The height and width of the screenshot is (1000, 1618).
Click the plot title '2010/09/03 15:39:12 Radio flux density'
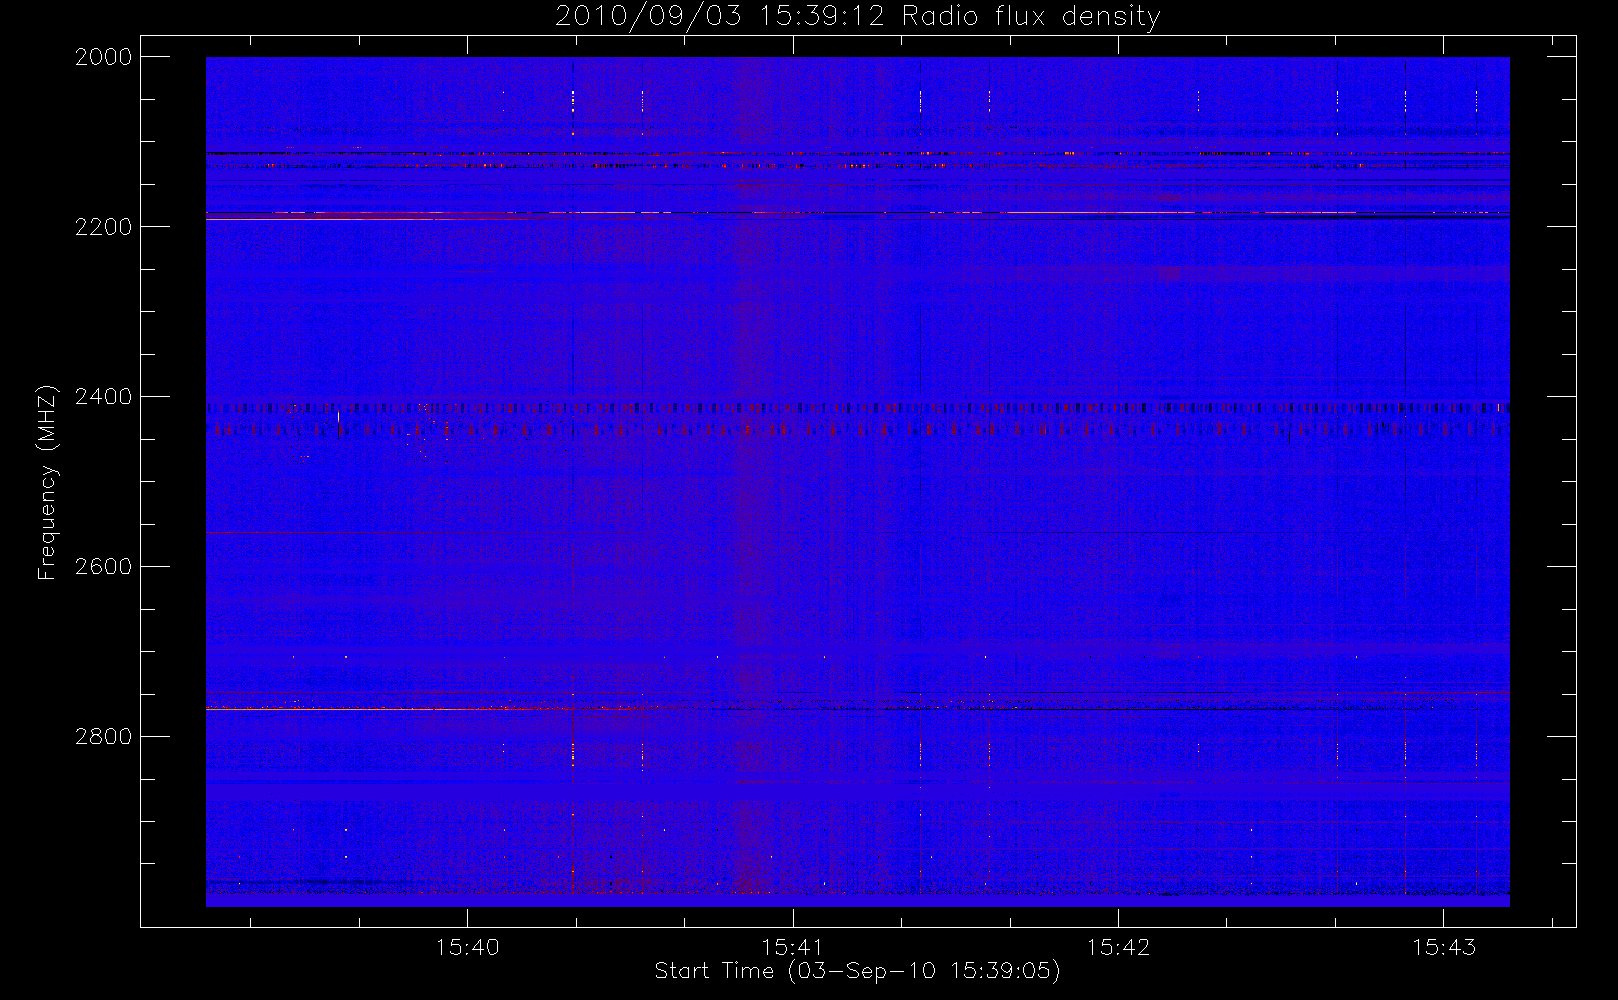pos(857,17)
